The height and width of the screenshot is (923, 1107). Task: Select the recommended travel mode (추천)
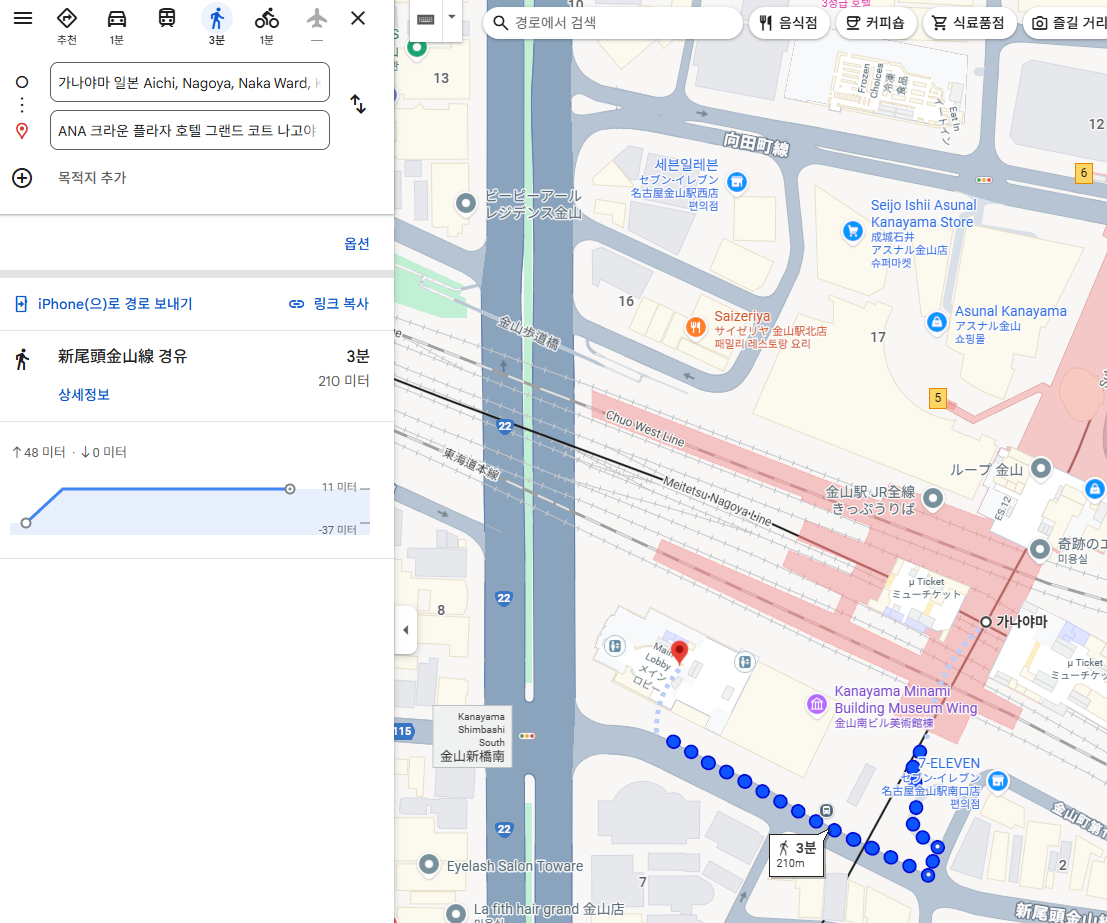66,25
